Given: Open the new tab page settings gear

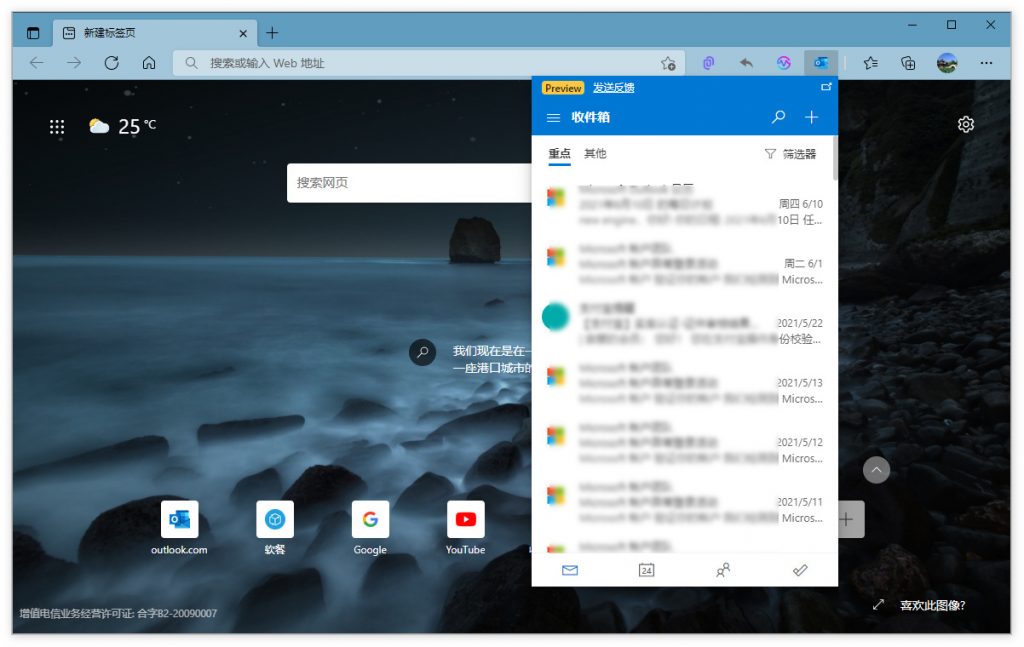Looking at the screenshot, I should point(965,124).
